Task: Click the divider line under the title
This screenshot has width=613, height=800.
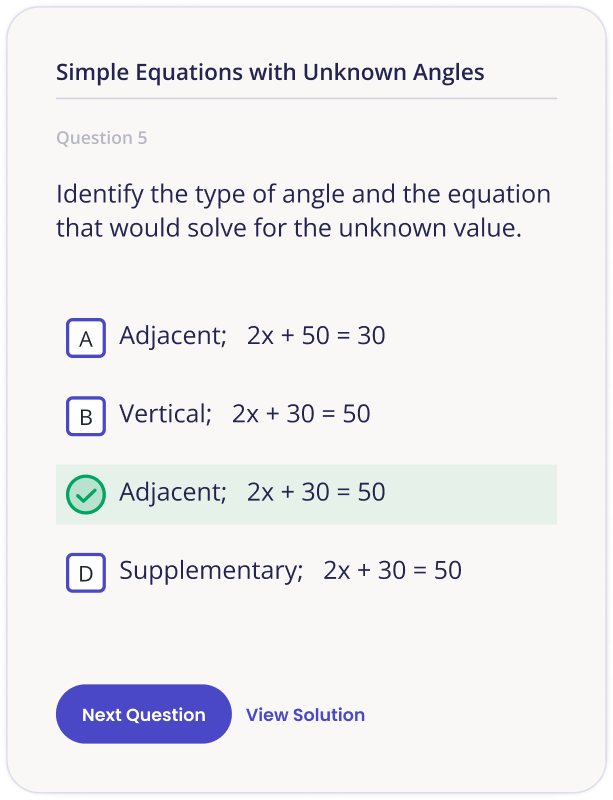Action: 306,99
